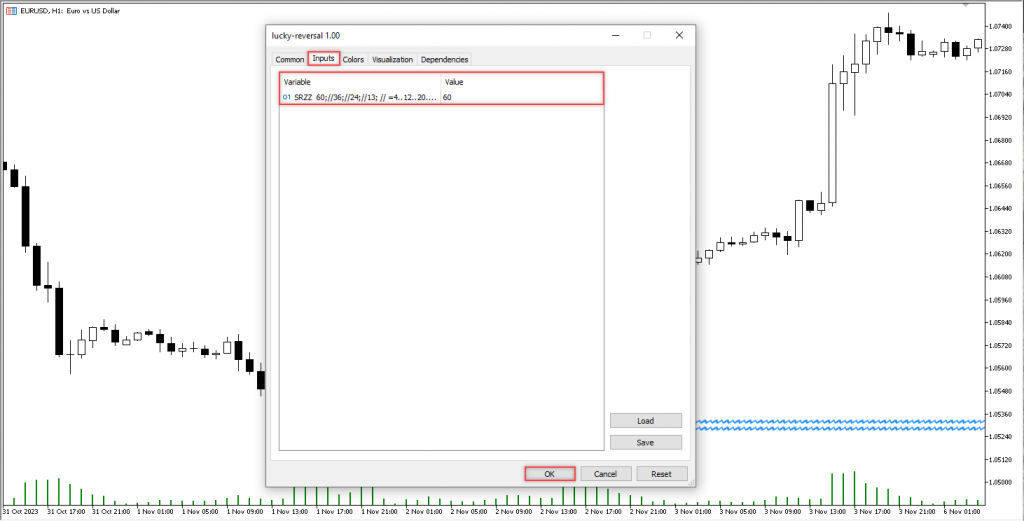Image resolution: width=1024 pixels, height=521 pixels.
Task: Reset inputs to defaults
Action: coord(662,474)
